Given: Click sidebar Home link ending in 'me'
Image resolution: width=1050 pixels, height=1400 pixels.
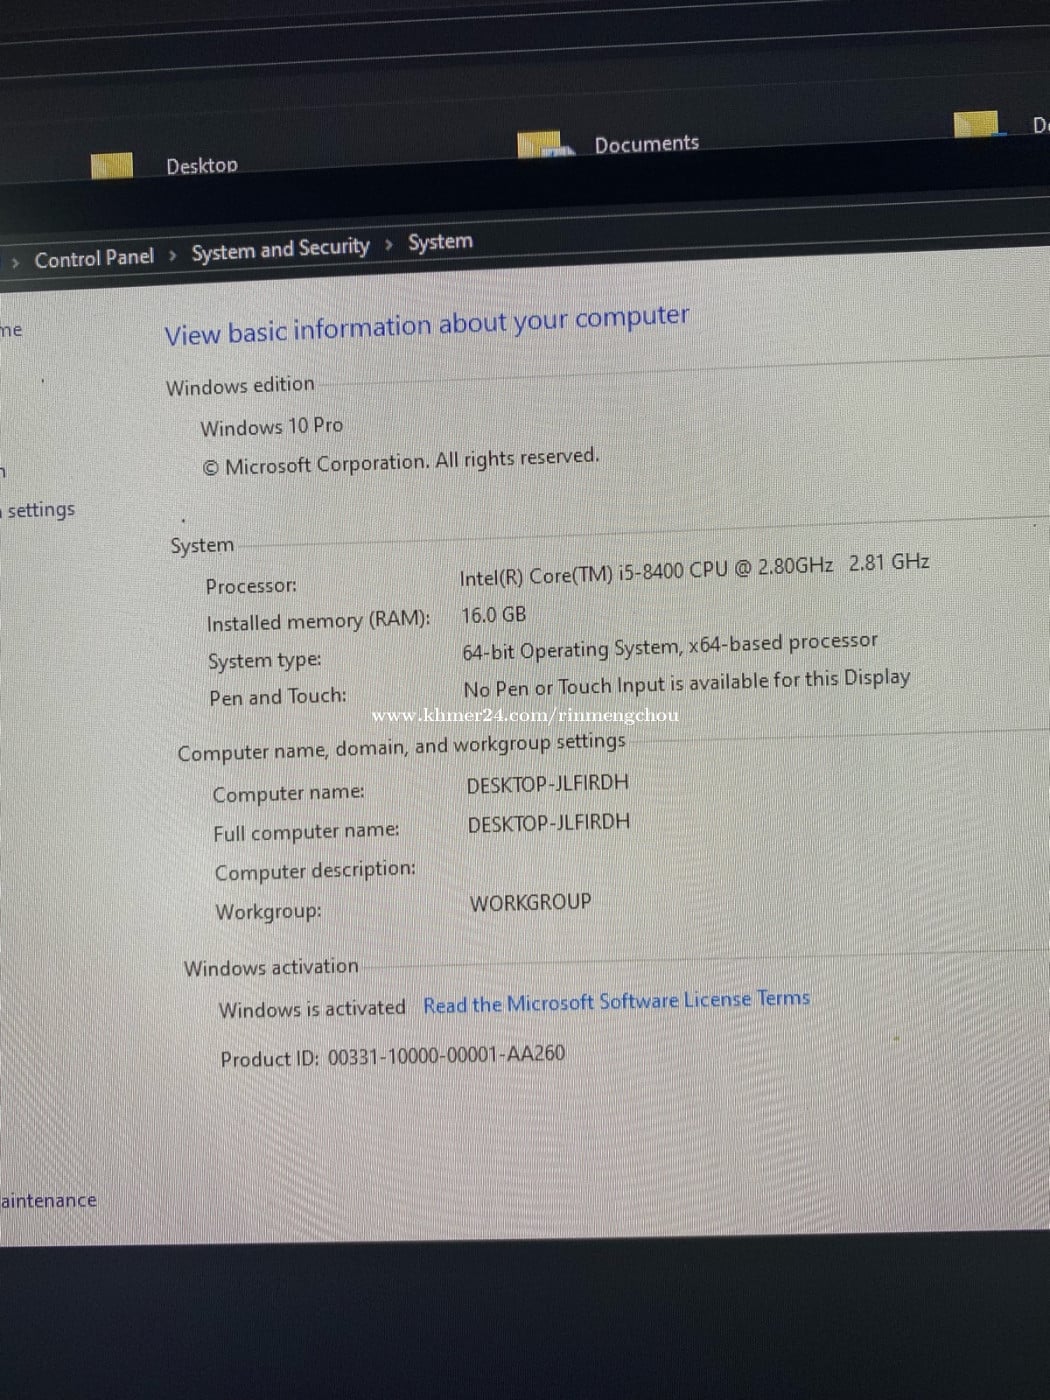Looking at the screenshot, I should point(11,330).
